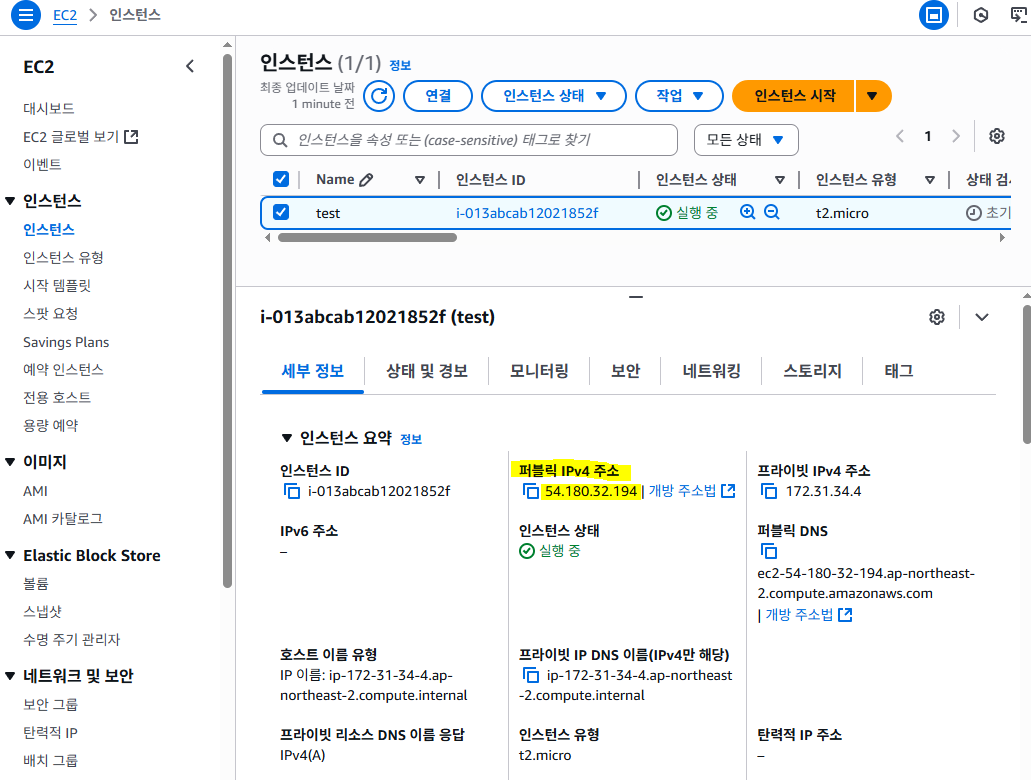This screenshot has height=780, width=1031.
Task: Open 작업 actions dropdown
Action: click(x=679, y=96)
